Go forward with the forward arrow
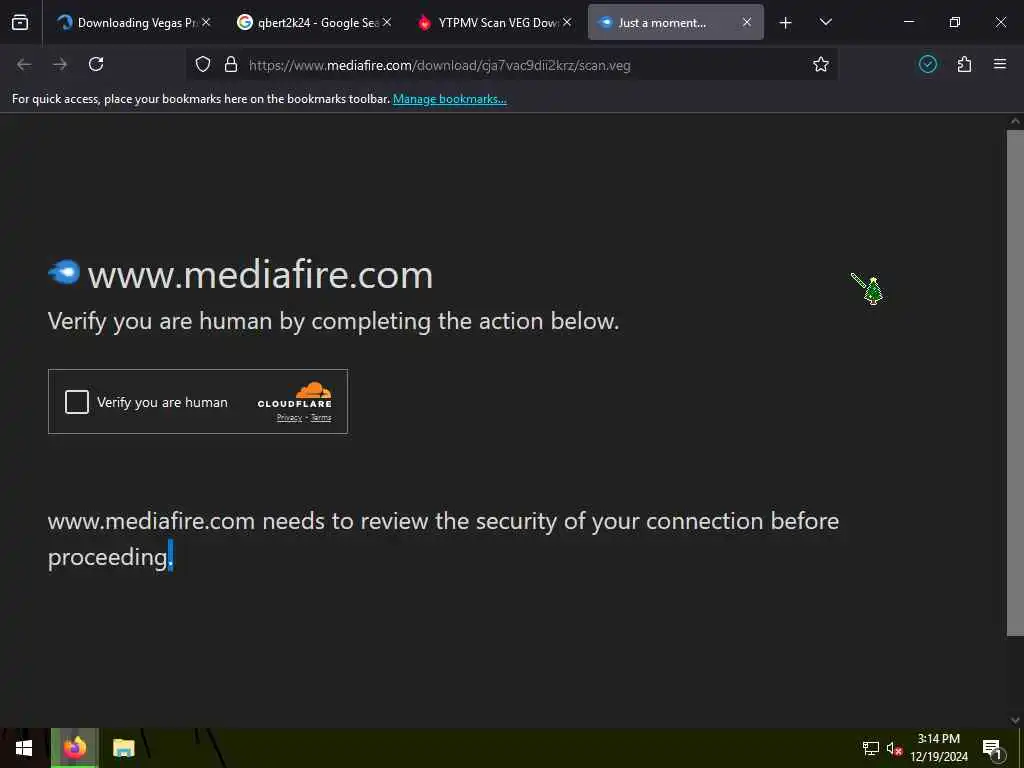The image size is (1024, 768). point(60,64)
